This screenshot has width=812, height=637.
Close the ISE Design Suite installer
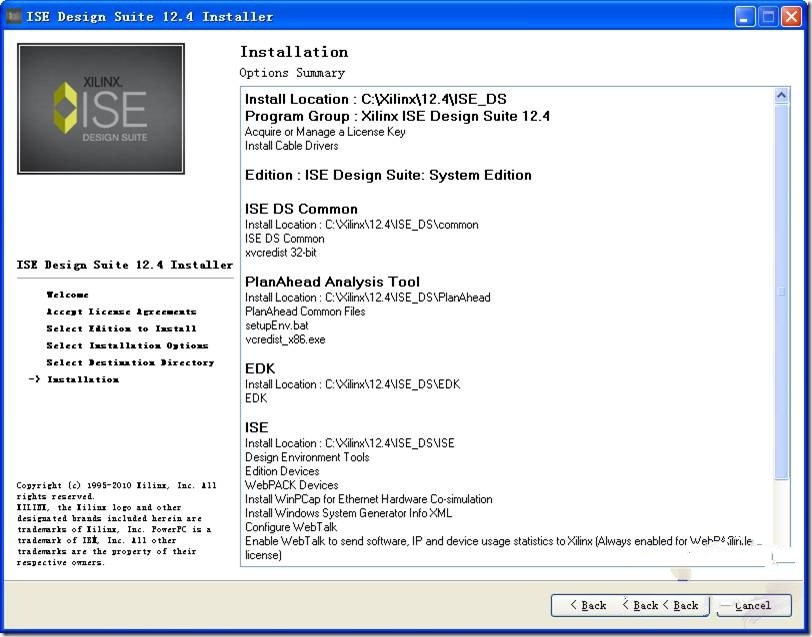coord(791,17)
